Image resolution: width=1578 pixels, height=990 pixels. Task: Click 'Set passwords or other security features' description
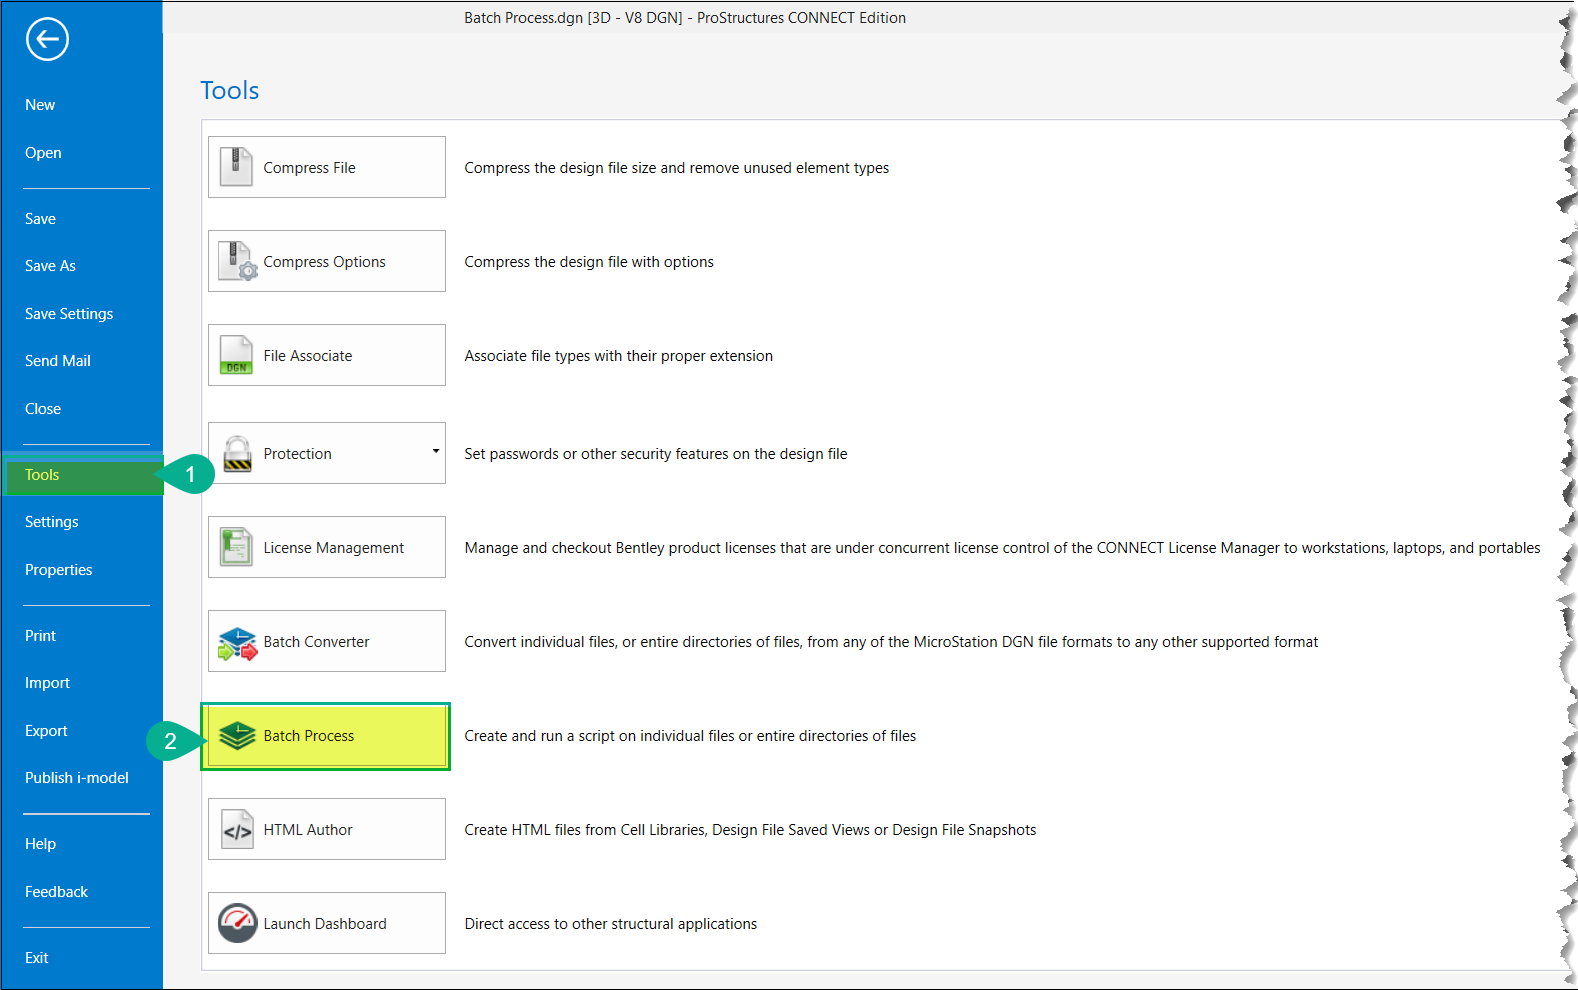point(656,454)
